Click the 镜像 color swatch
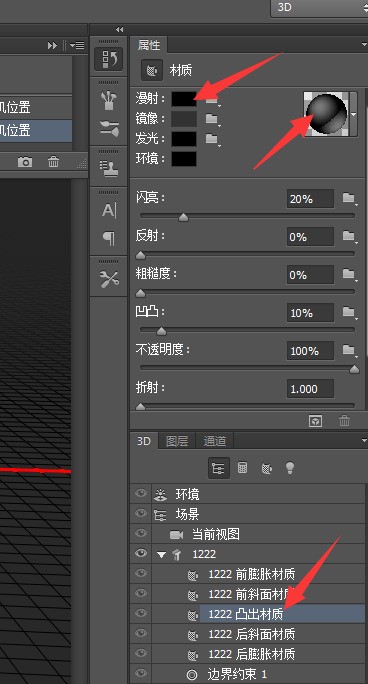368x684 pixels. [x=184, y=119]
